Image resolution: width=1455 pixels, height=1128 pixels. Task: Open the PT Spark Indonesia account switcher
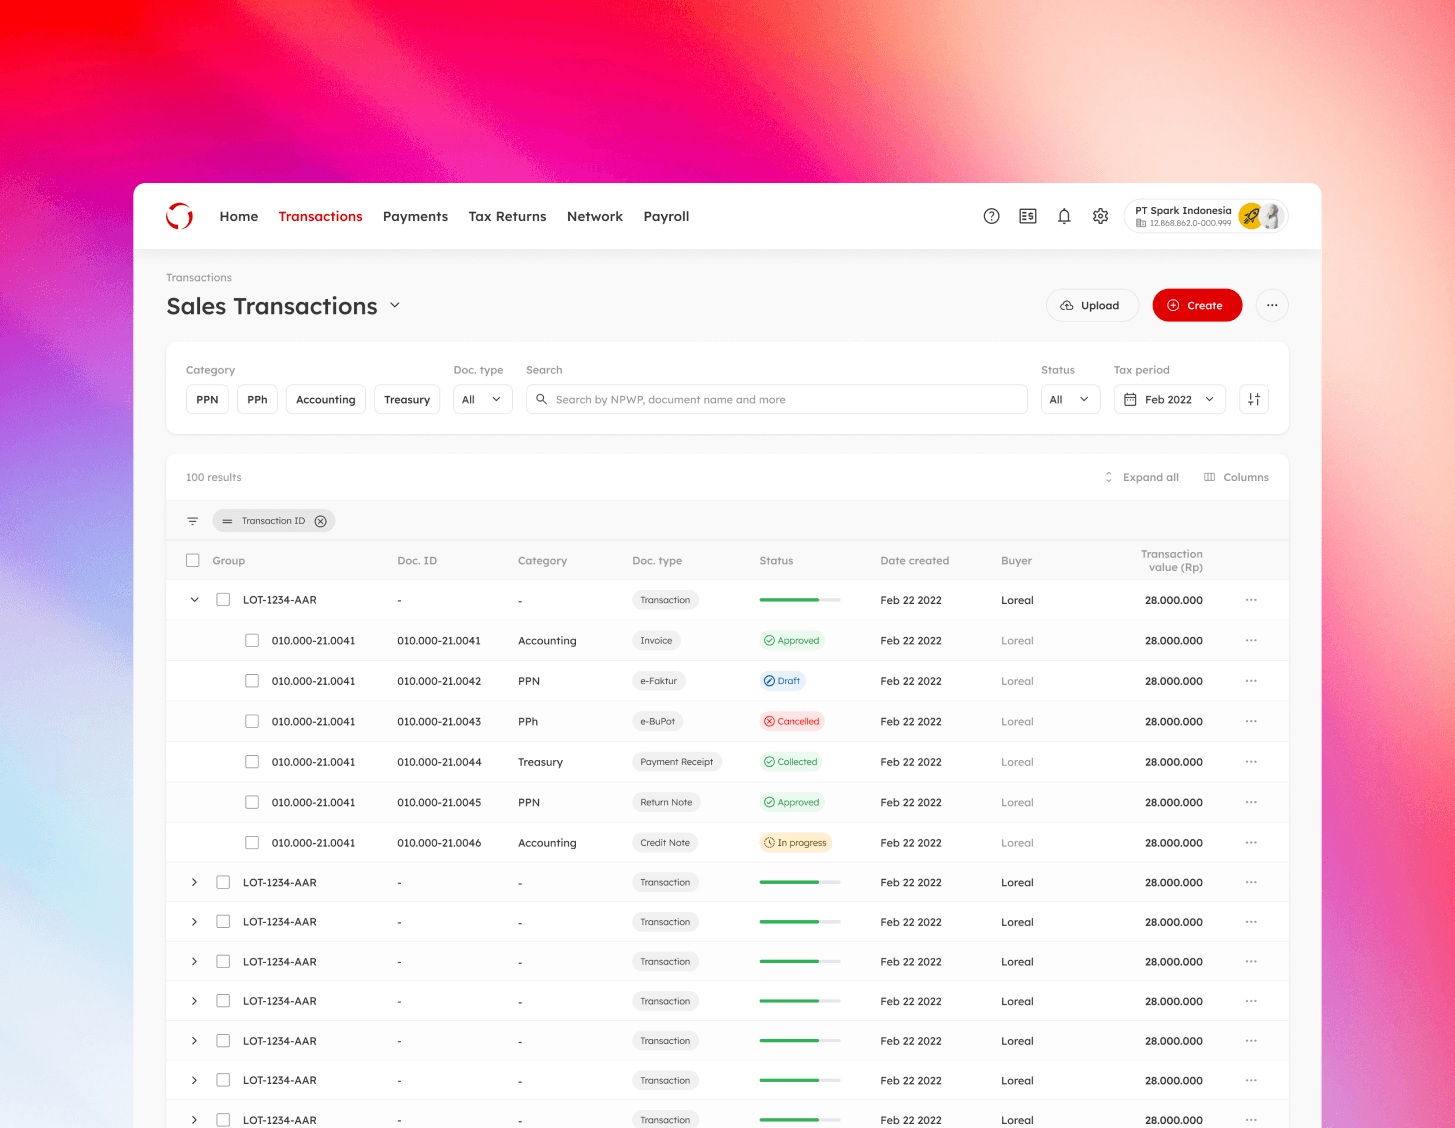click(x=1206, y=216)
